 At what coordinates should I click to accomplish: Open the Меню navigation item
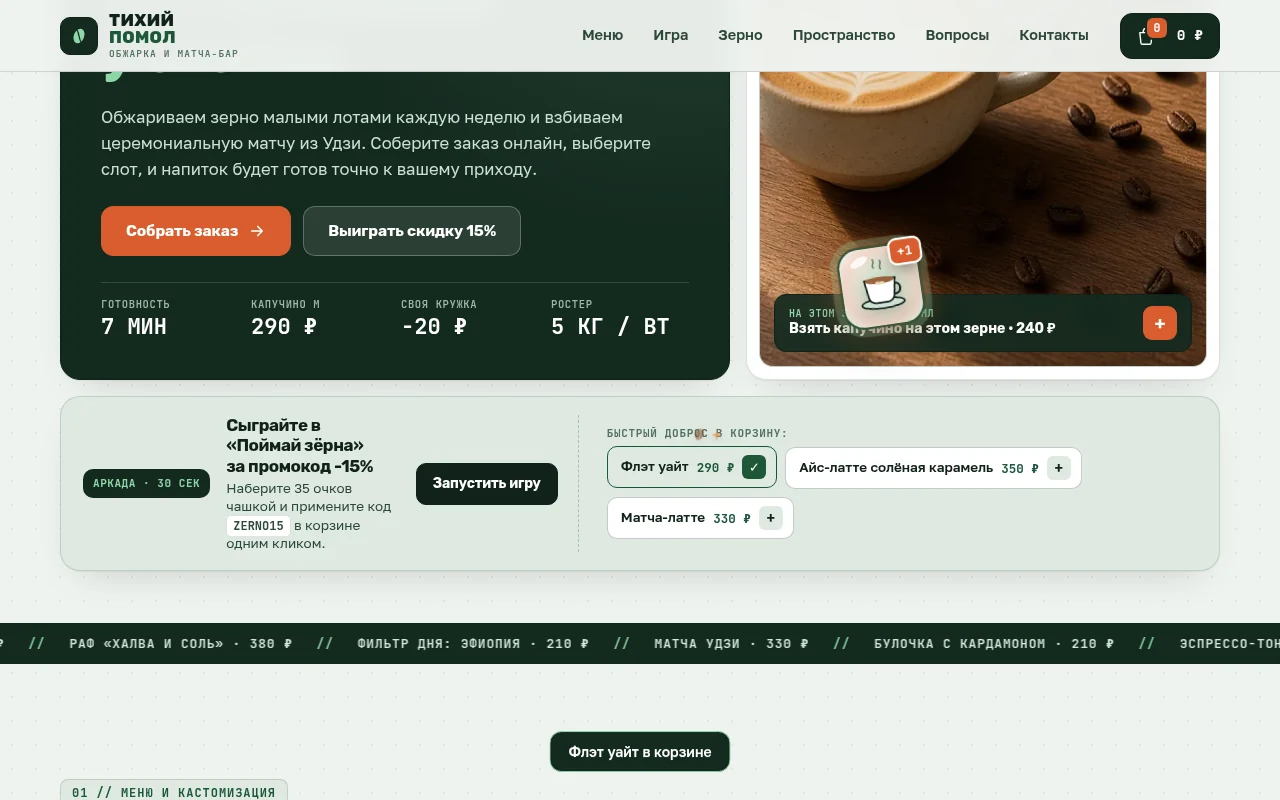(602, 35)
